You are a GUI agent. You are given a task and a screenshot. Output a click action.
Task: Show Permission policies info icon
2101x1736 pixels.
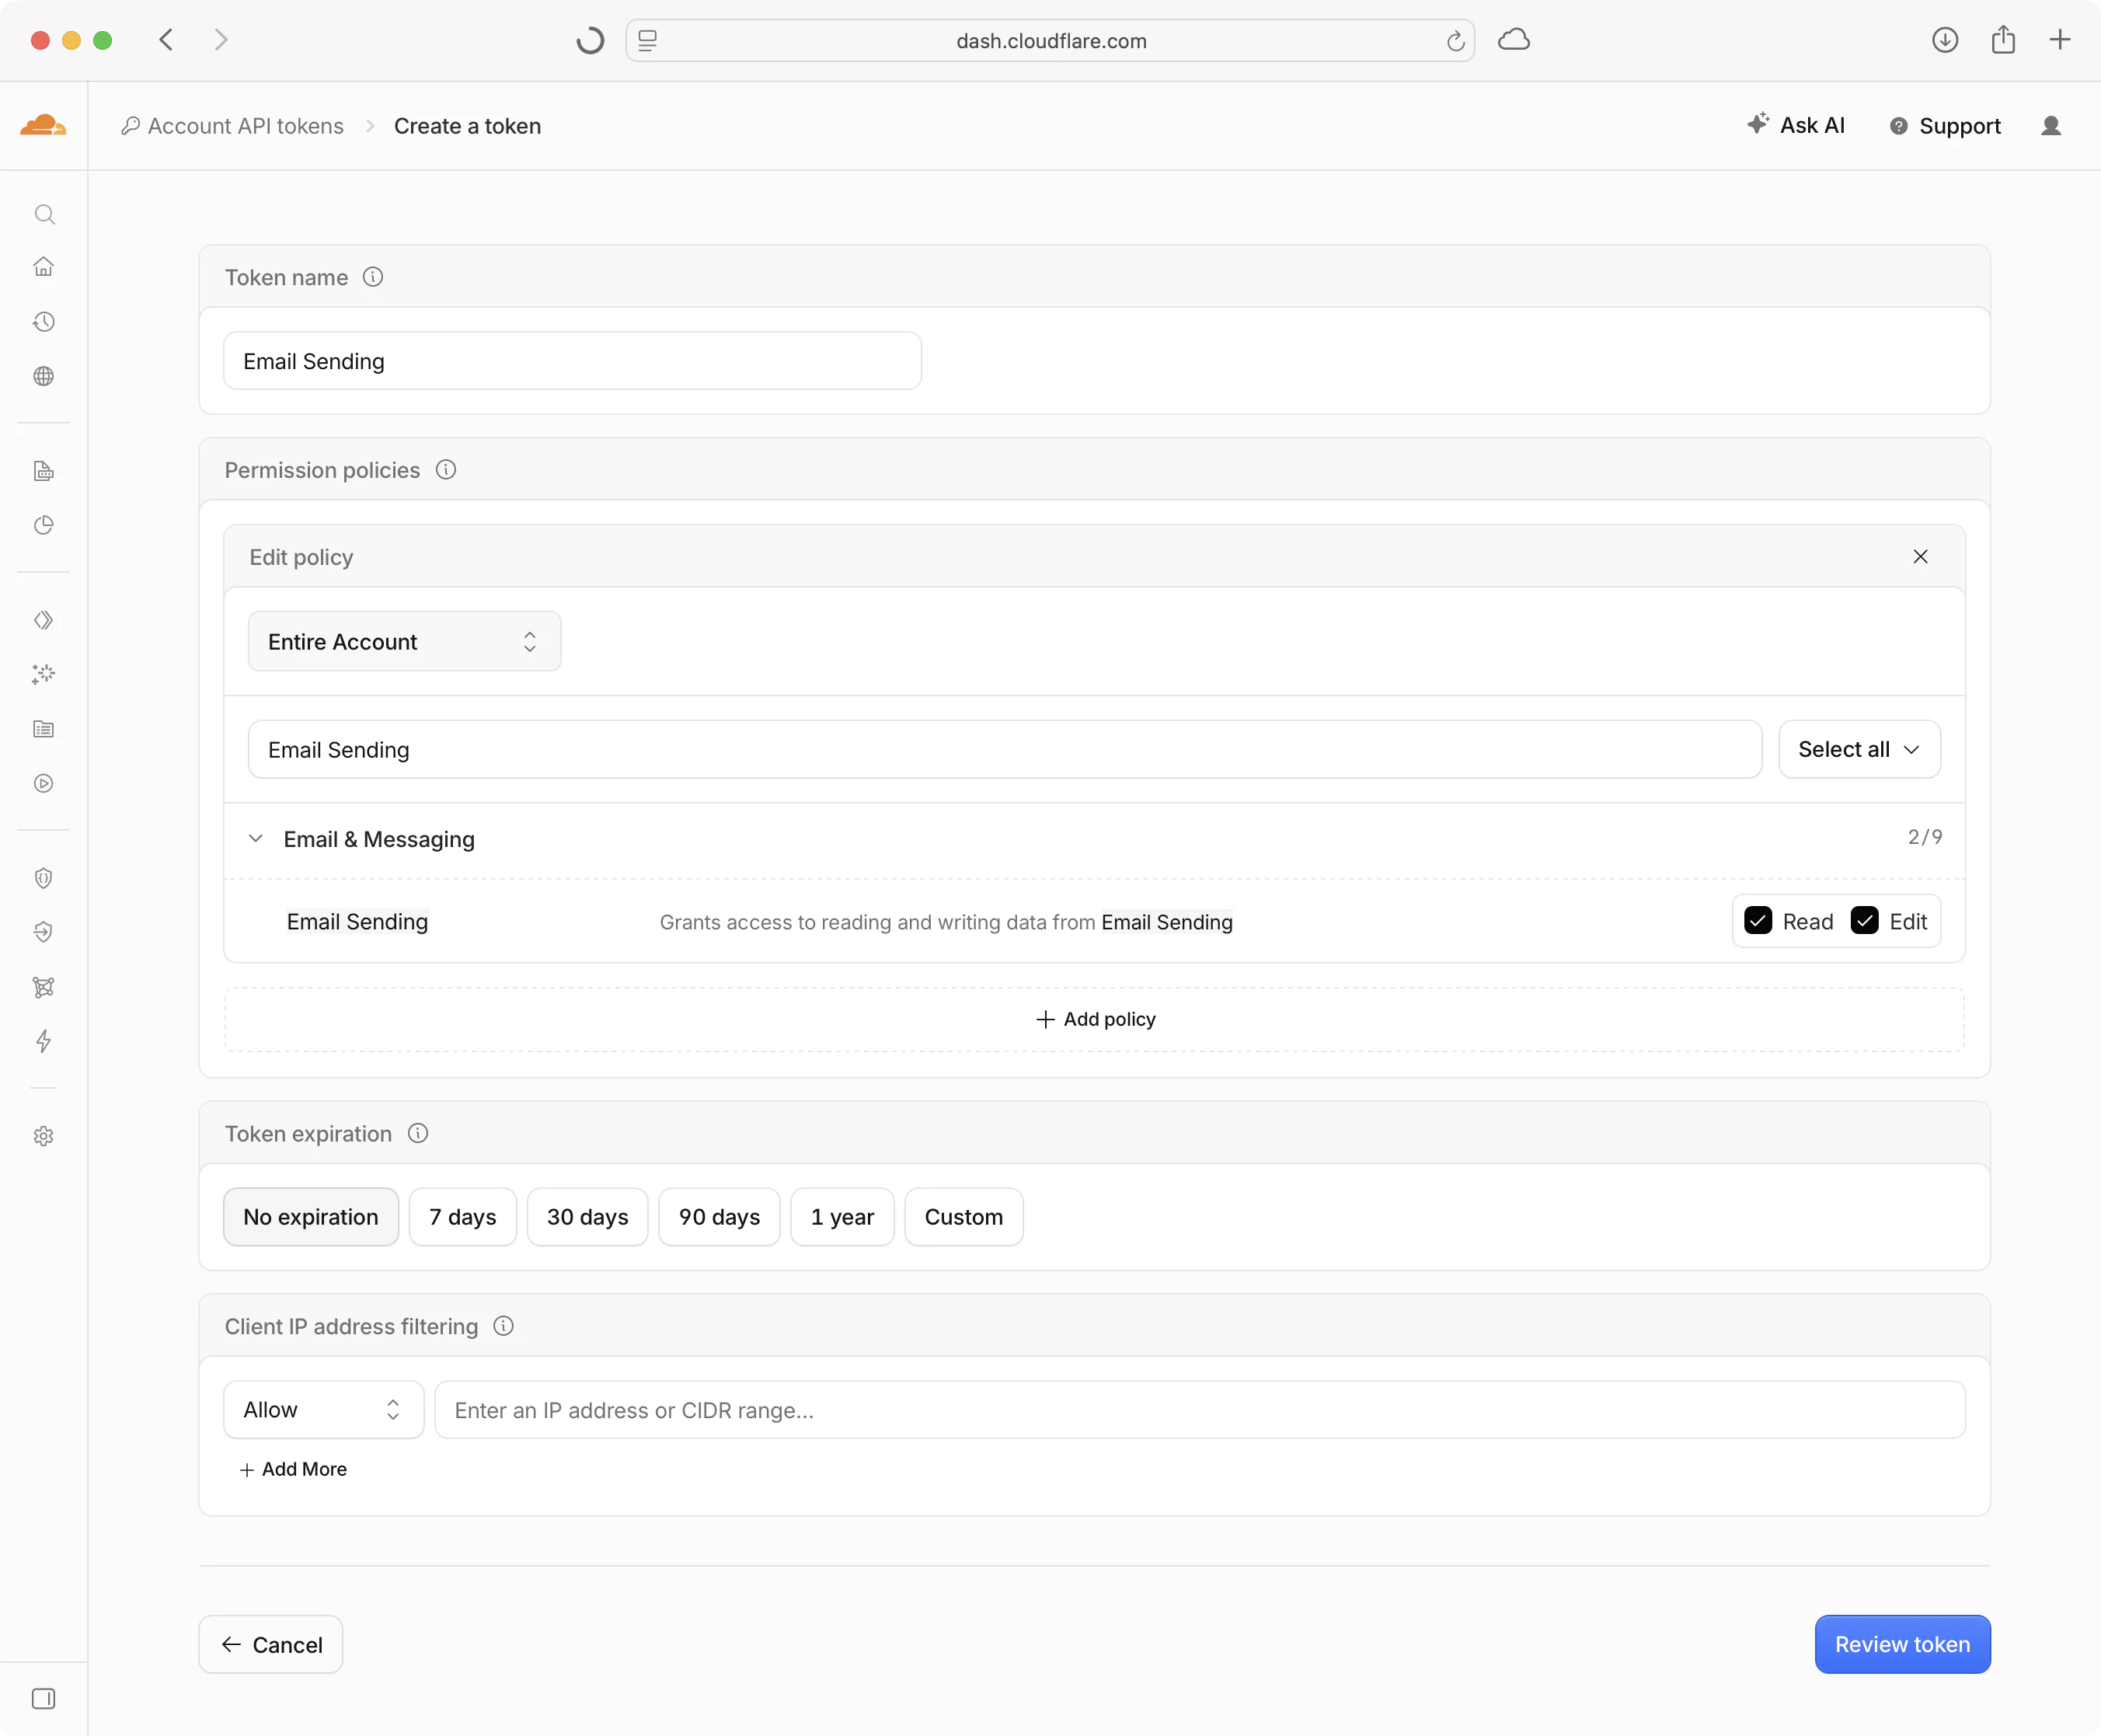point(446,470)
